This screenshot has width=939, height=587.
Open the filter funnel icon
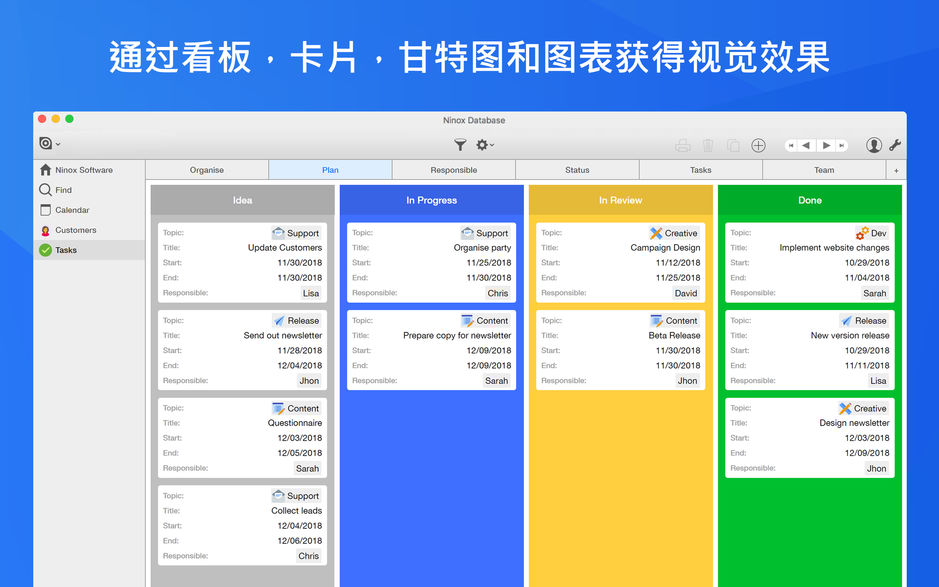(460, 145)
